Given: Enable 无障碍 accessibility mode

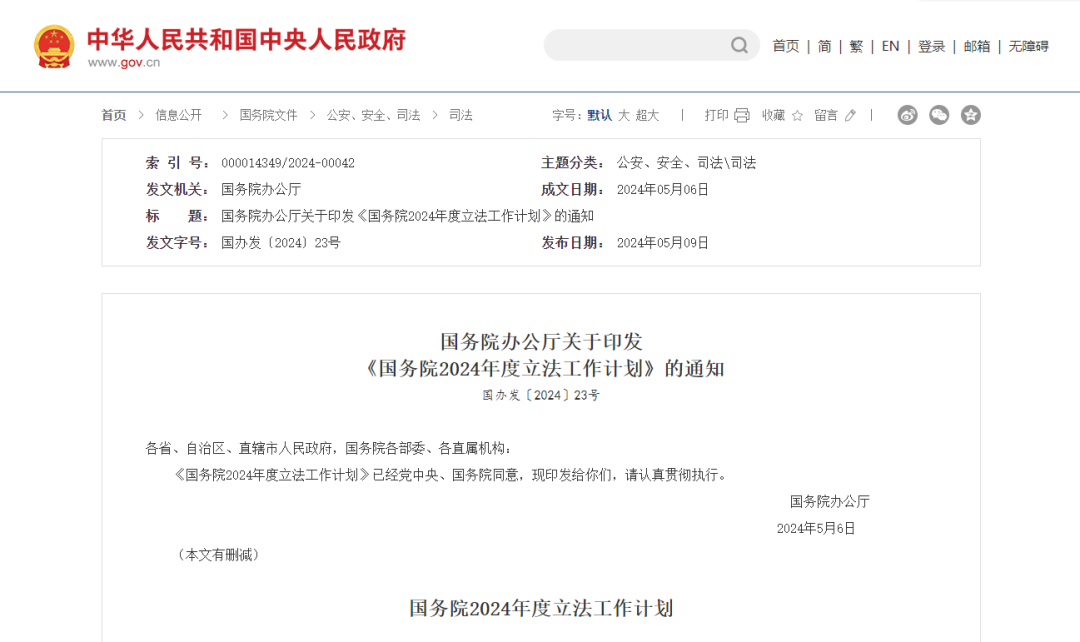Looking at the screenshot, I should [1028, 46].
